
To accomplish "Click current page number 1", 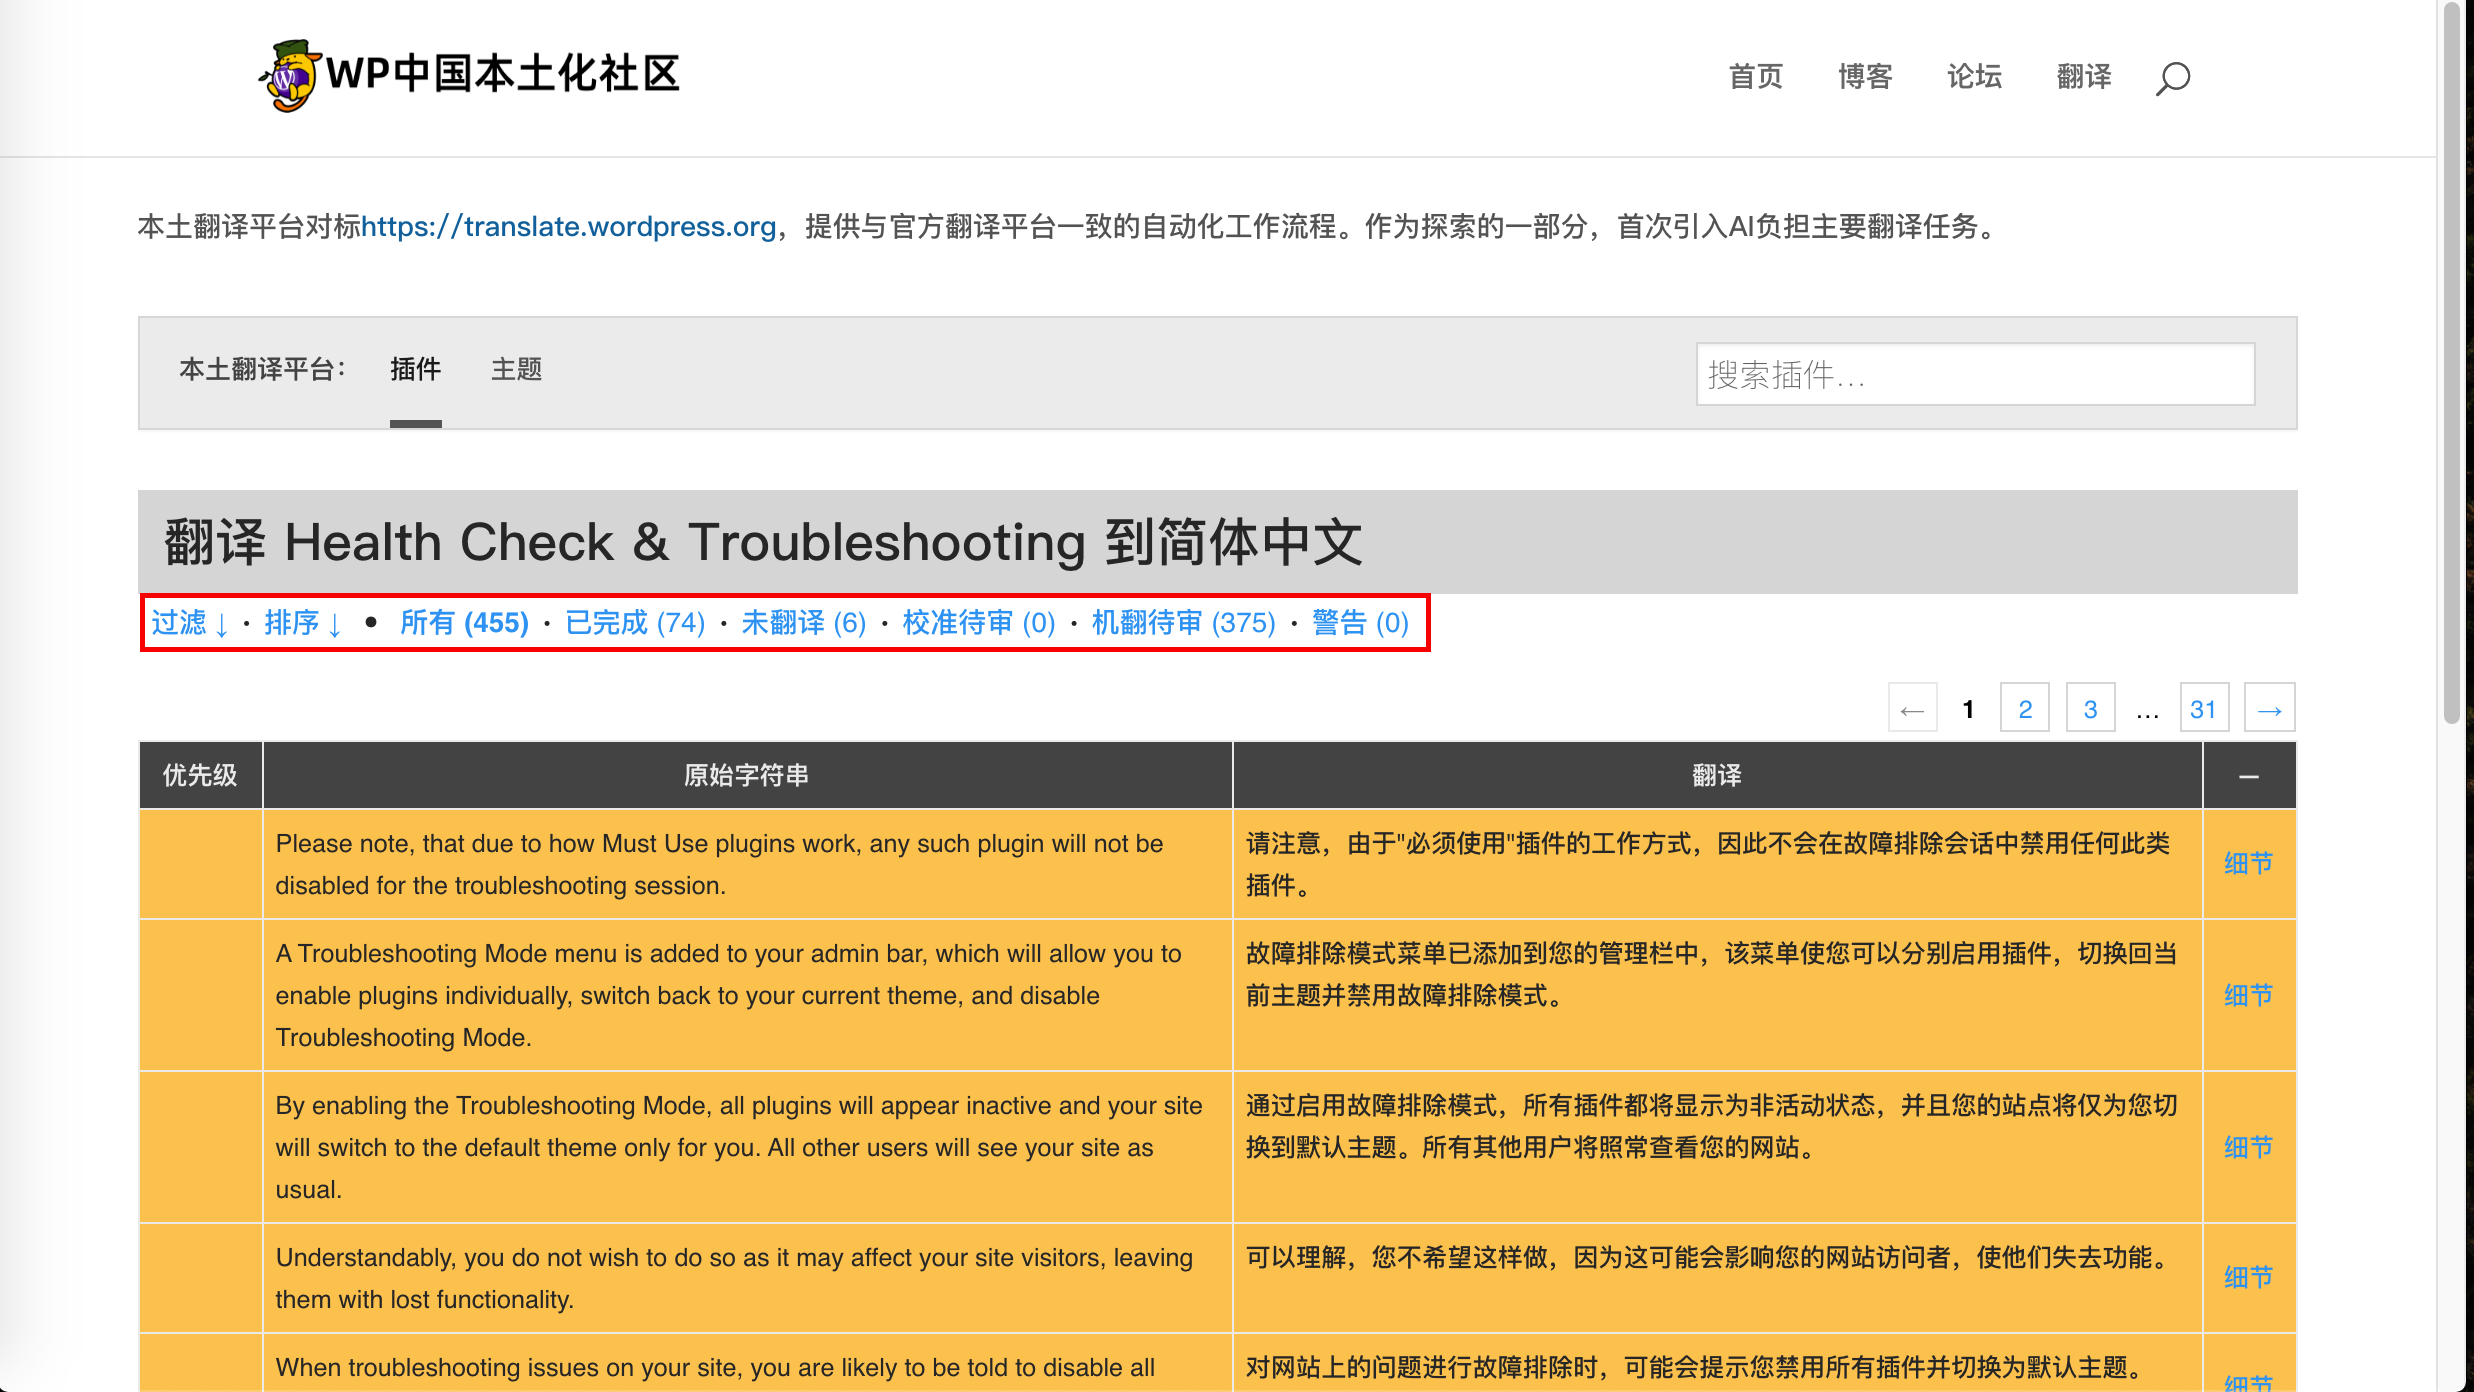I will tap(1968, 709).
